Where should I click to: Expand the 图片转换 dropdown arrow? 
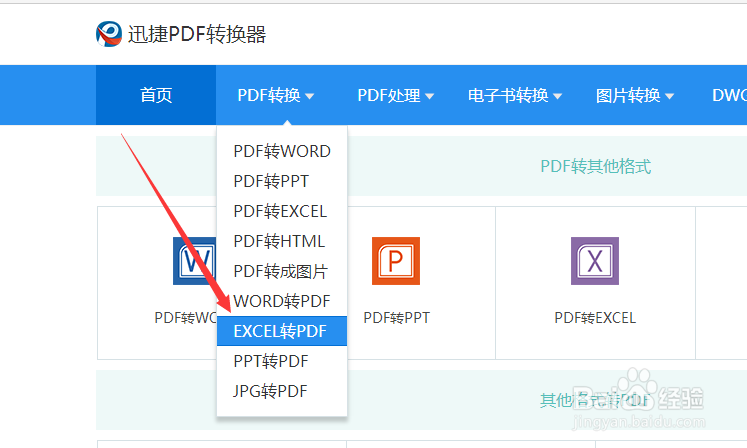coord(669,96)
